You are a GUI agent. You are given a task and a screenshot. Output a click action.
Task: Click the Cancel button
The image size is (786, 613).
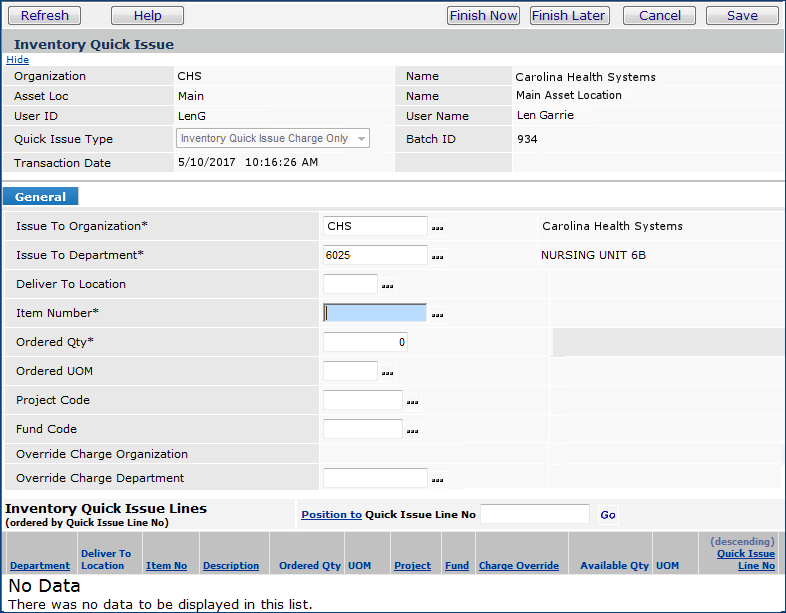point(659,15)
